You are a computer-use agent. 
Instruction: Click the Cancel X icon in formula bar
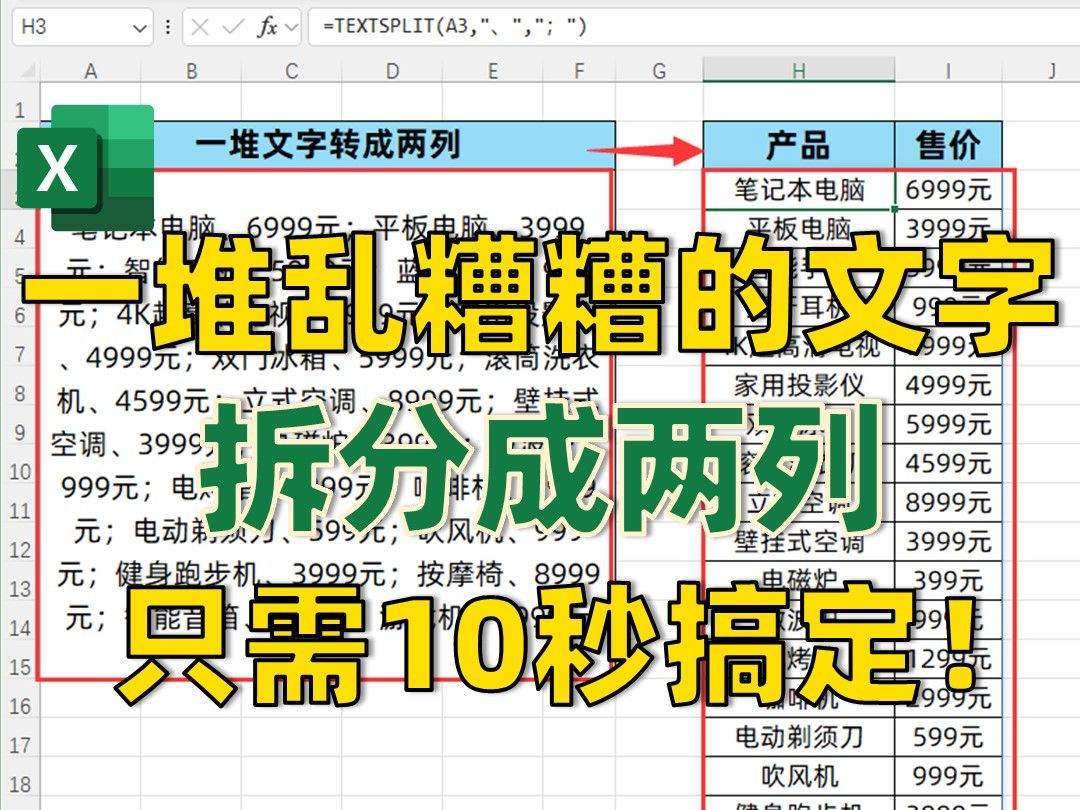tap(200, 28)
